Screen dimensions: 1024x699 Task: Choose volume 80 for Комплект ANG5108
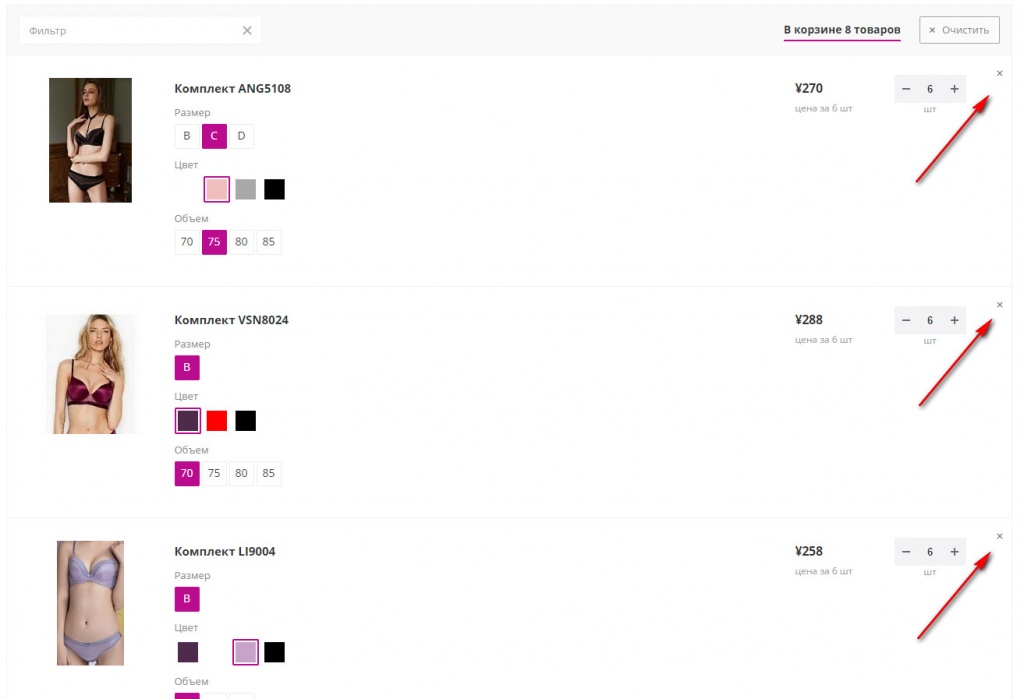[242, 242]
